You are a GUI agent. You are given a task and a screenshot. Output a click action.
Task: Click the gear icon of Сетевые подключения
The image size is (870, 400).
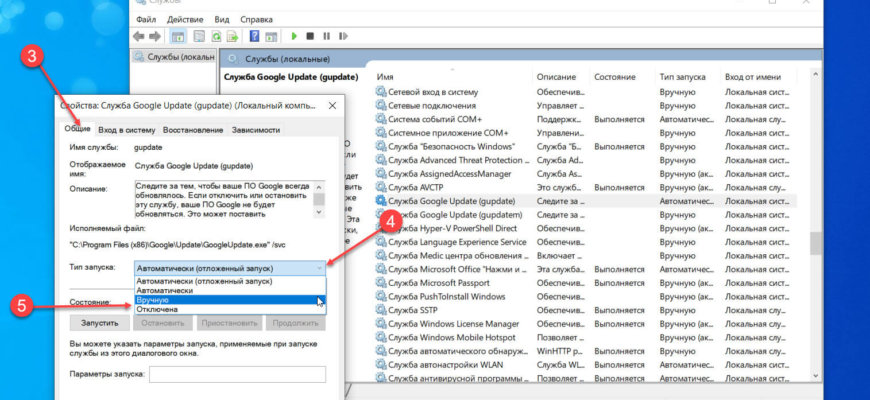coord(381,105)
